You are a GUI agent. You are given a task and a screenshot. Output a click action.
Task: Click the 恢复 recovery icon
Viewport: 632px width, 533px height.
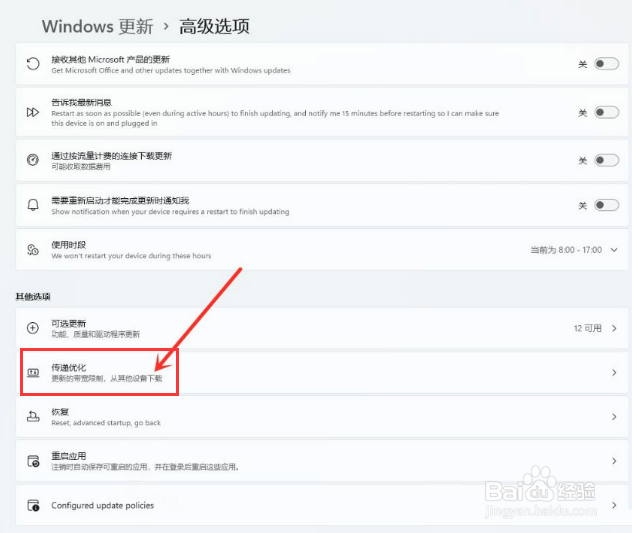tap(33, 416)
